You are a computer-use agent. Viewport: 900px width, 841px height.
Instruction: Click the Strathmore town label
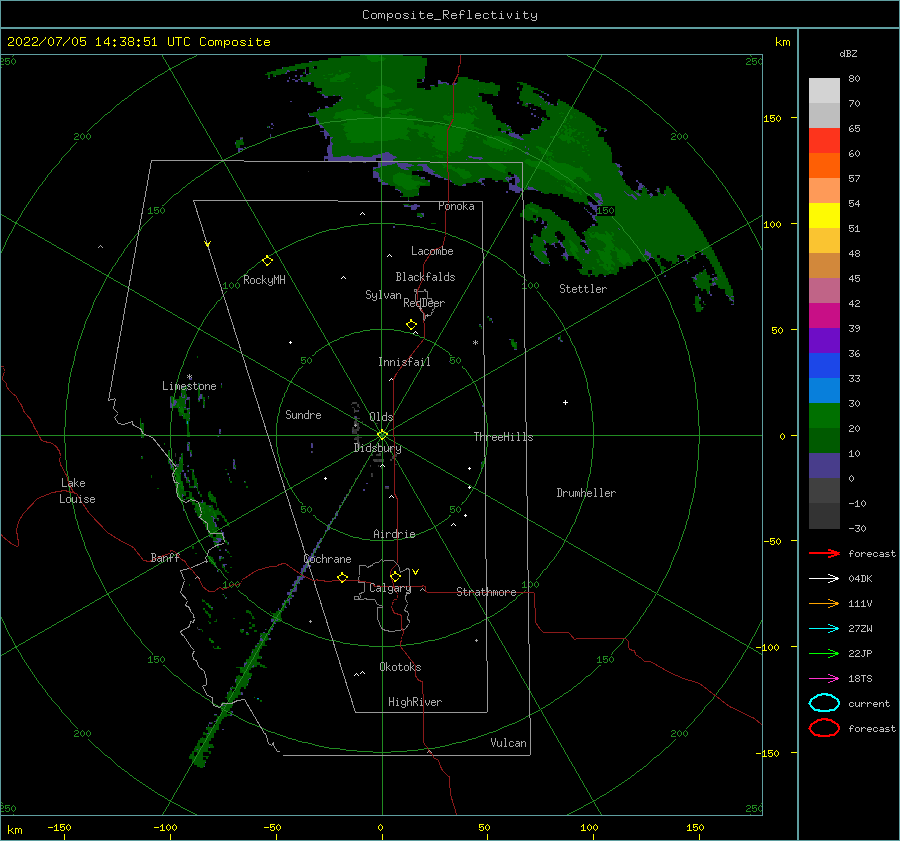click(486, 592)
